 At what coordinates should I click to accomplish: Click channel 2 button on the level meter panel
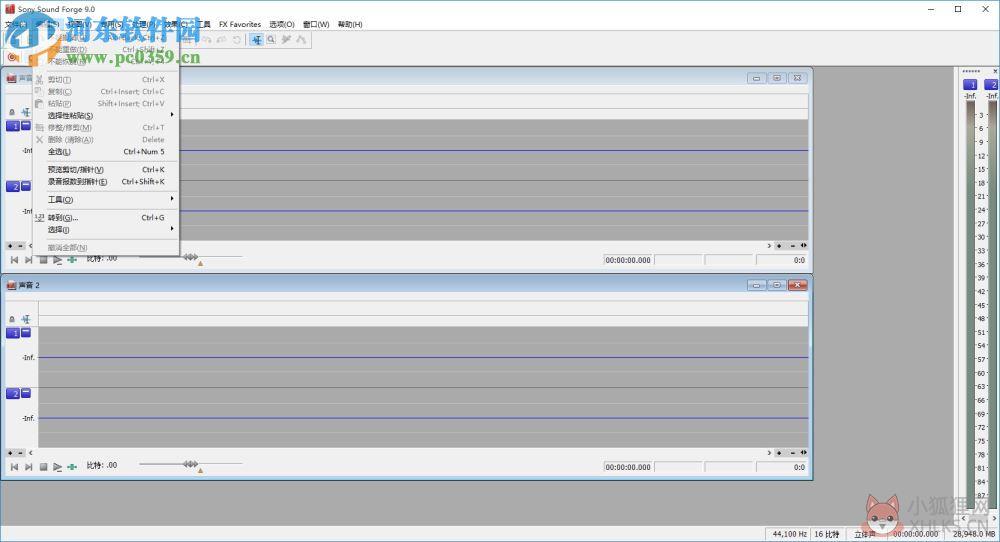[x=992, y=84]
